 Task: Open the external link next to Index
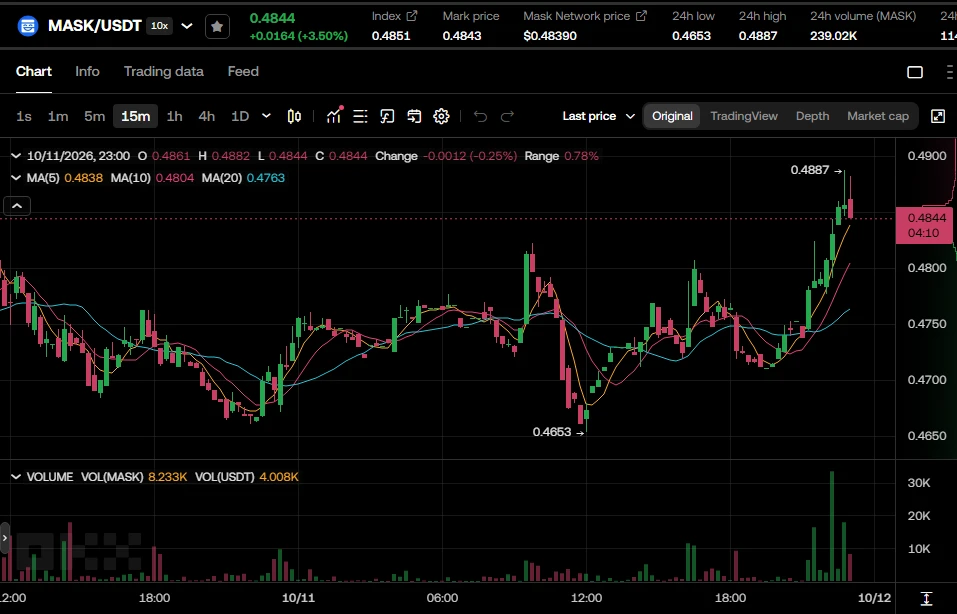pos(412,16)
